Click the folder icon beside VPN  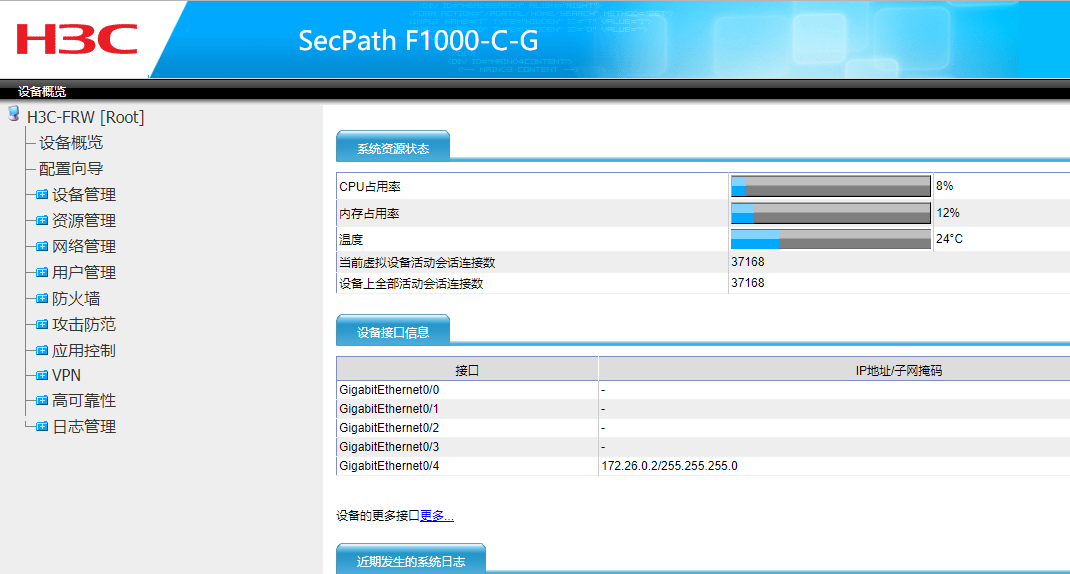tap(42, 375)
